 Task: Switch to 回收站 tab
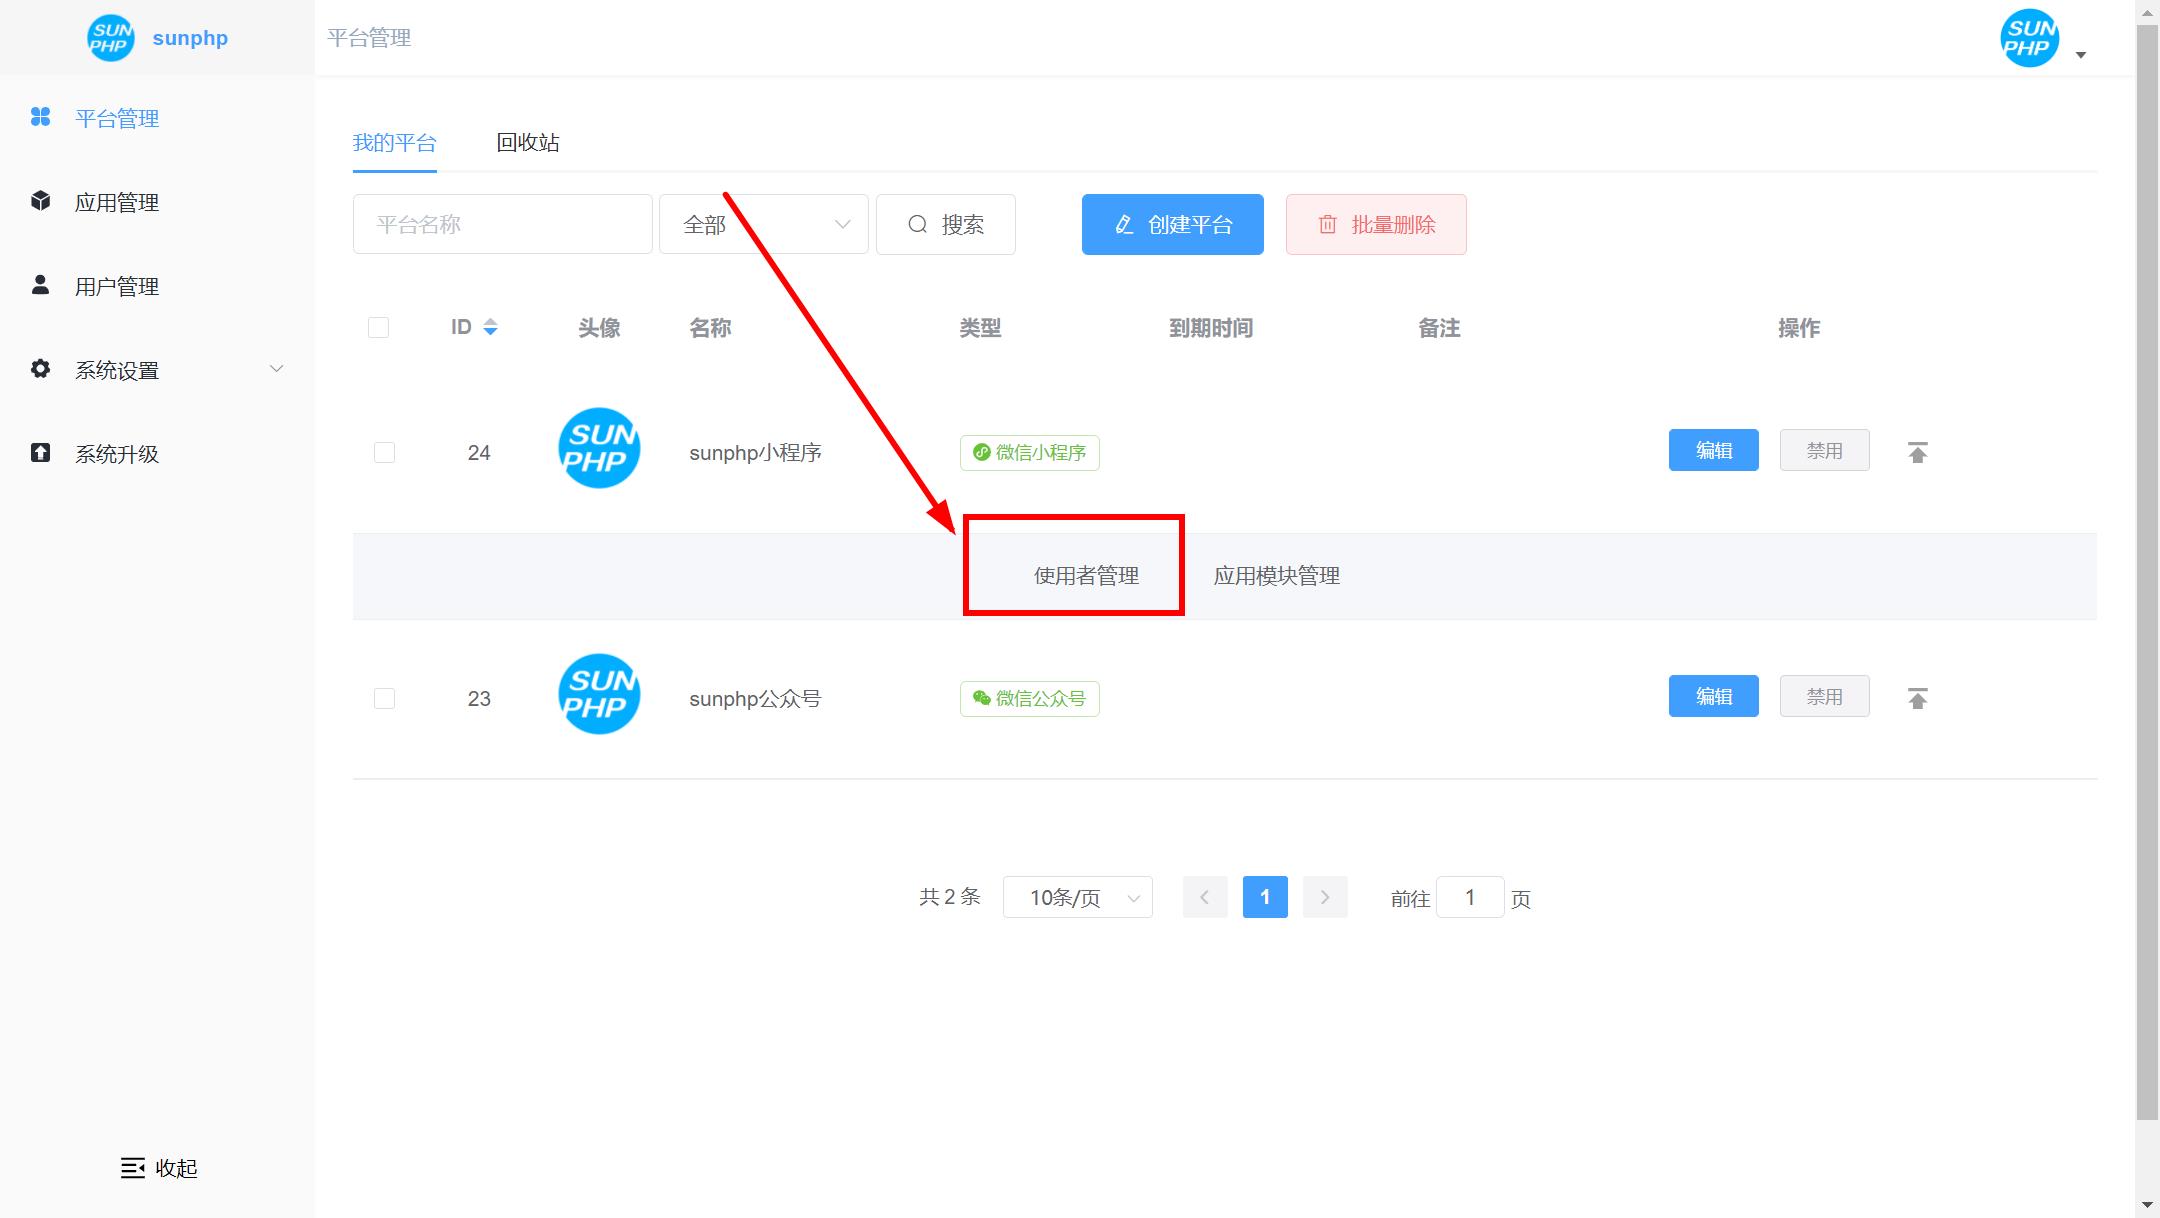[x=528, y=143]
